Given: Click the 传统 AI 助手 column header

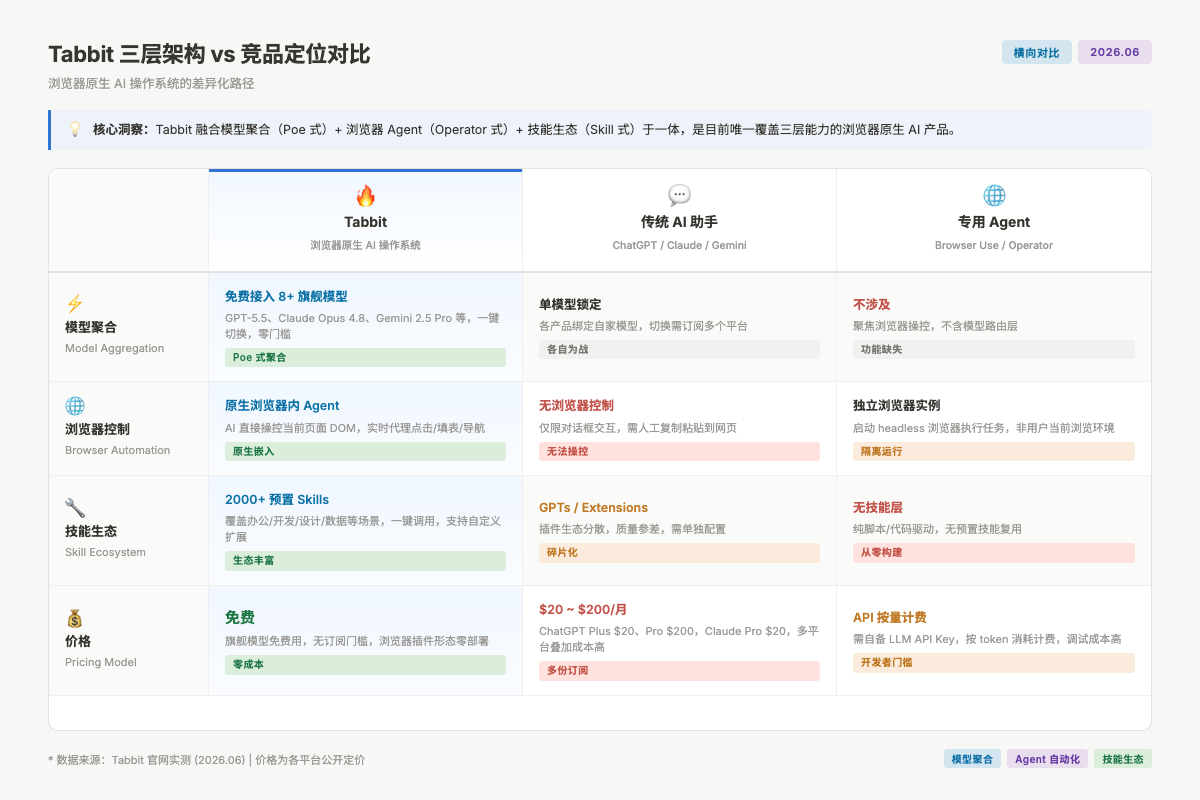Looking at the screenshot, I should [679, 221].
